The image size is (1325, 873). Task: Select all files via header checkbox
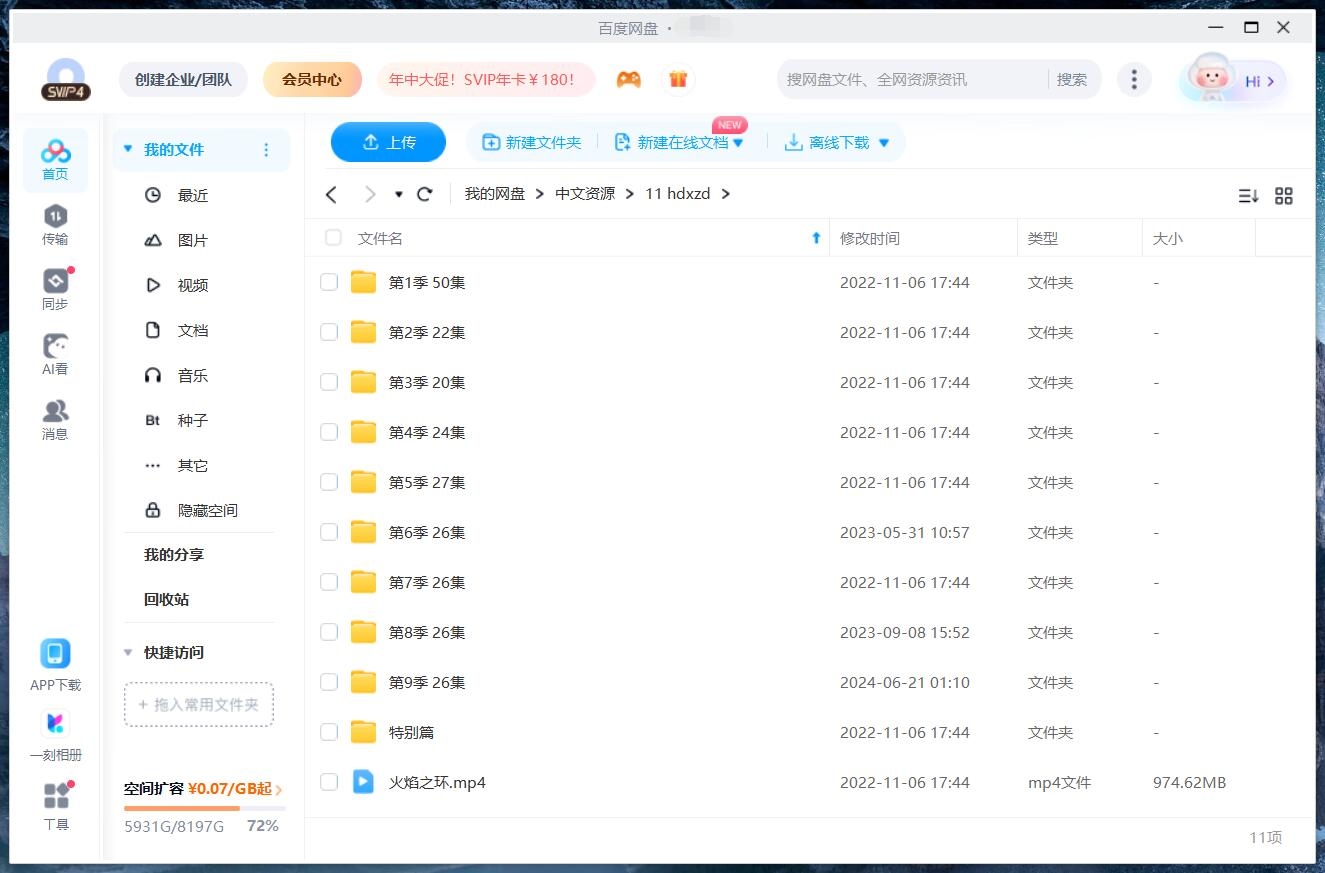[x=332, y=238]
